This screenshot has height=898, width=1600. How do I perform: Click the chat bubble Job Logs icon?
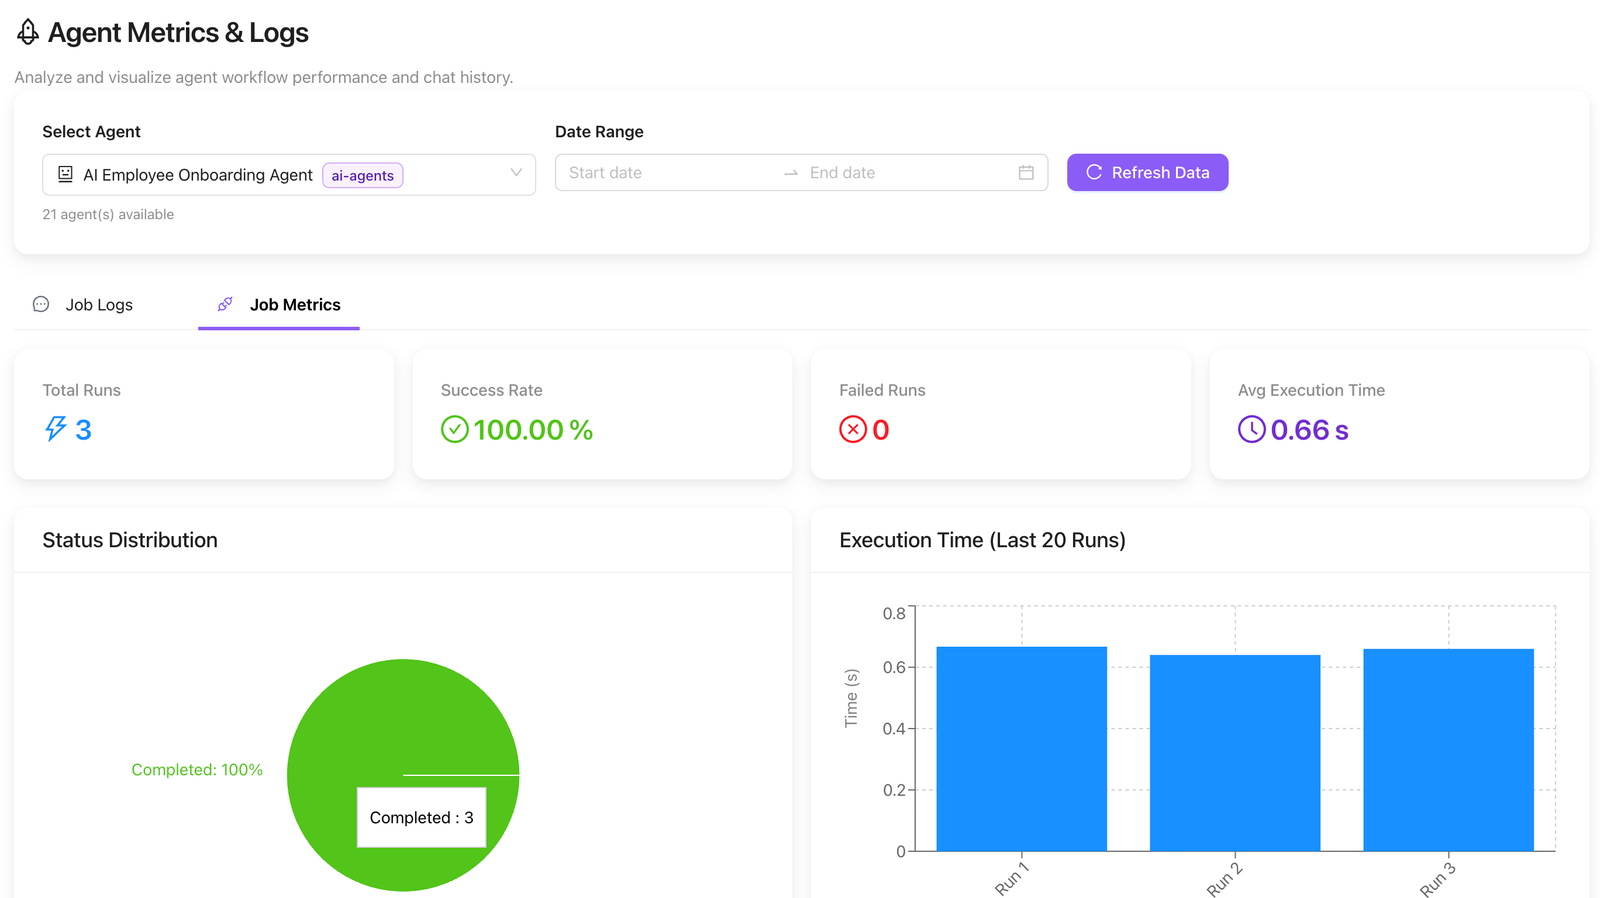[41, 305]
